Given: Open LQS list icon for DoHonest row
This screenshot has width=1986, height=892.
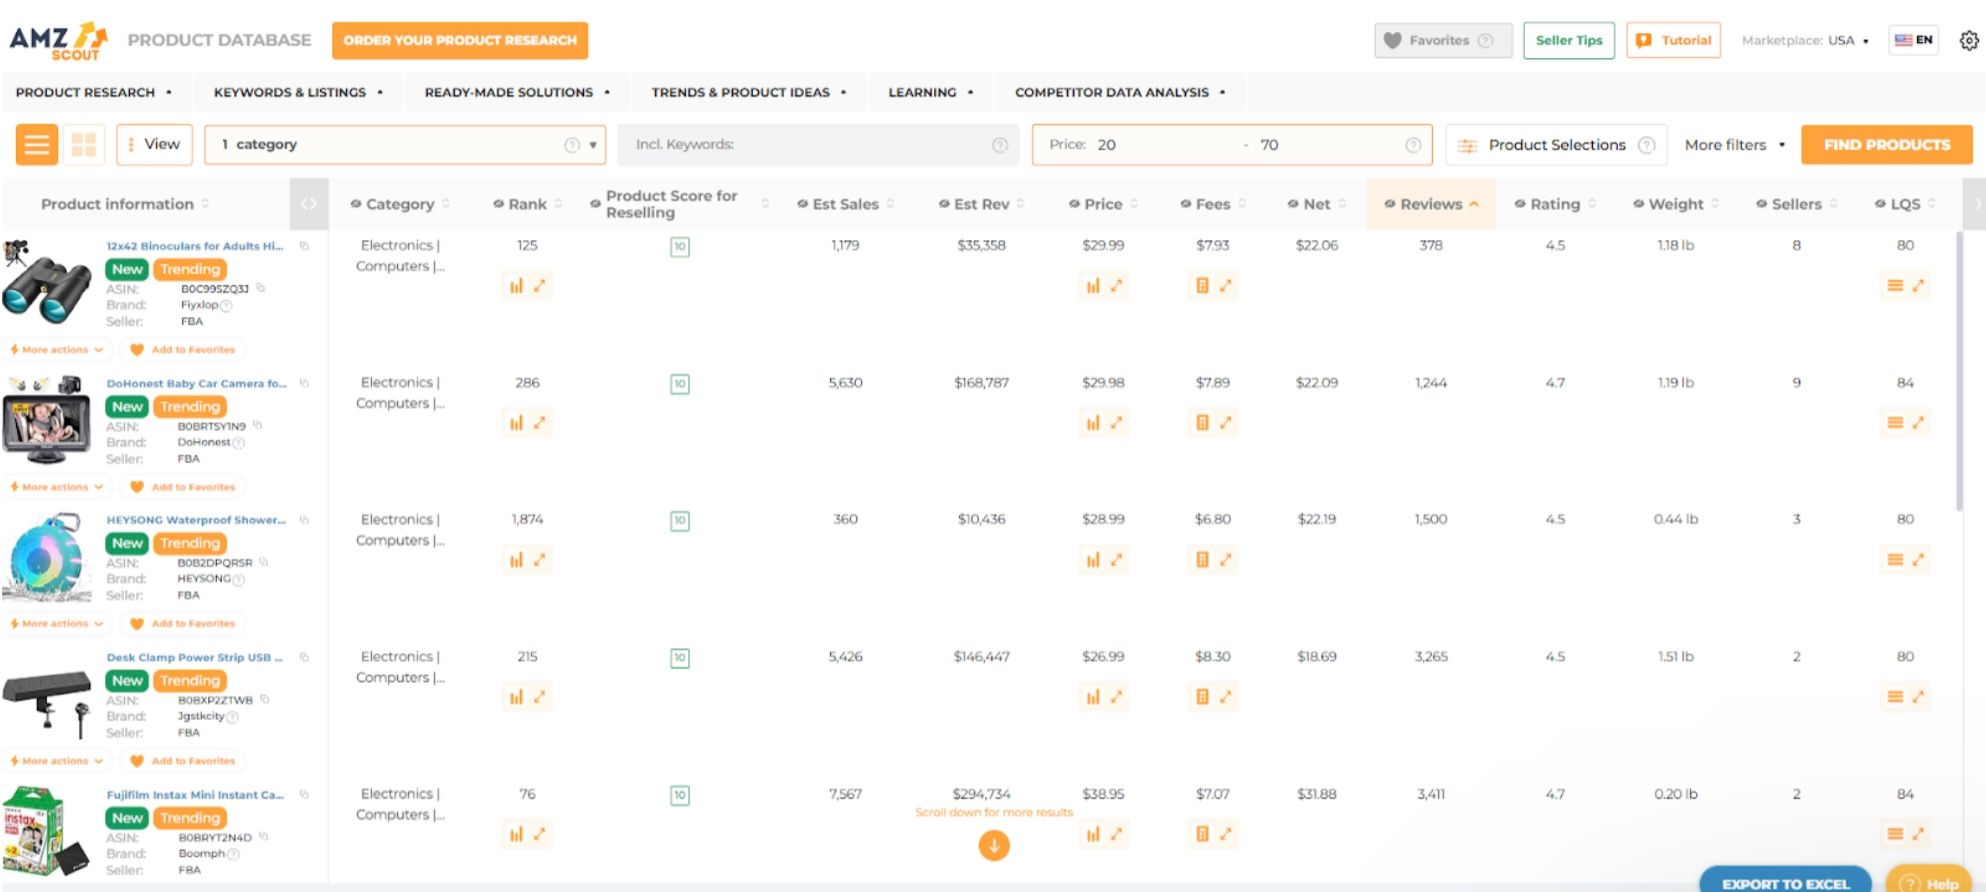Looking at the screenshot, I should [1894, 423].
